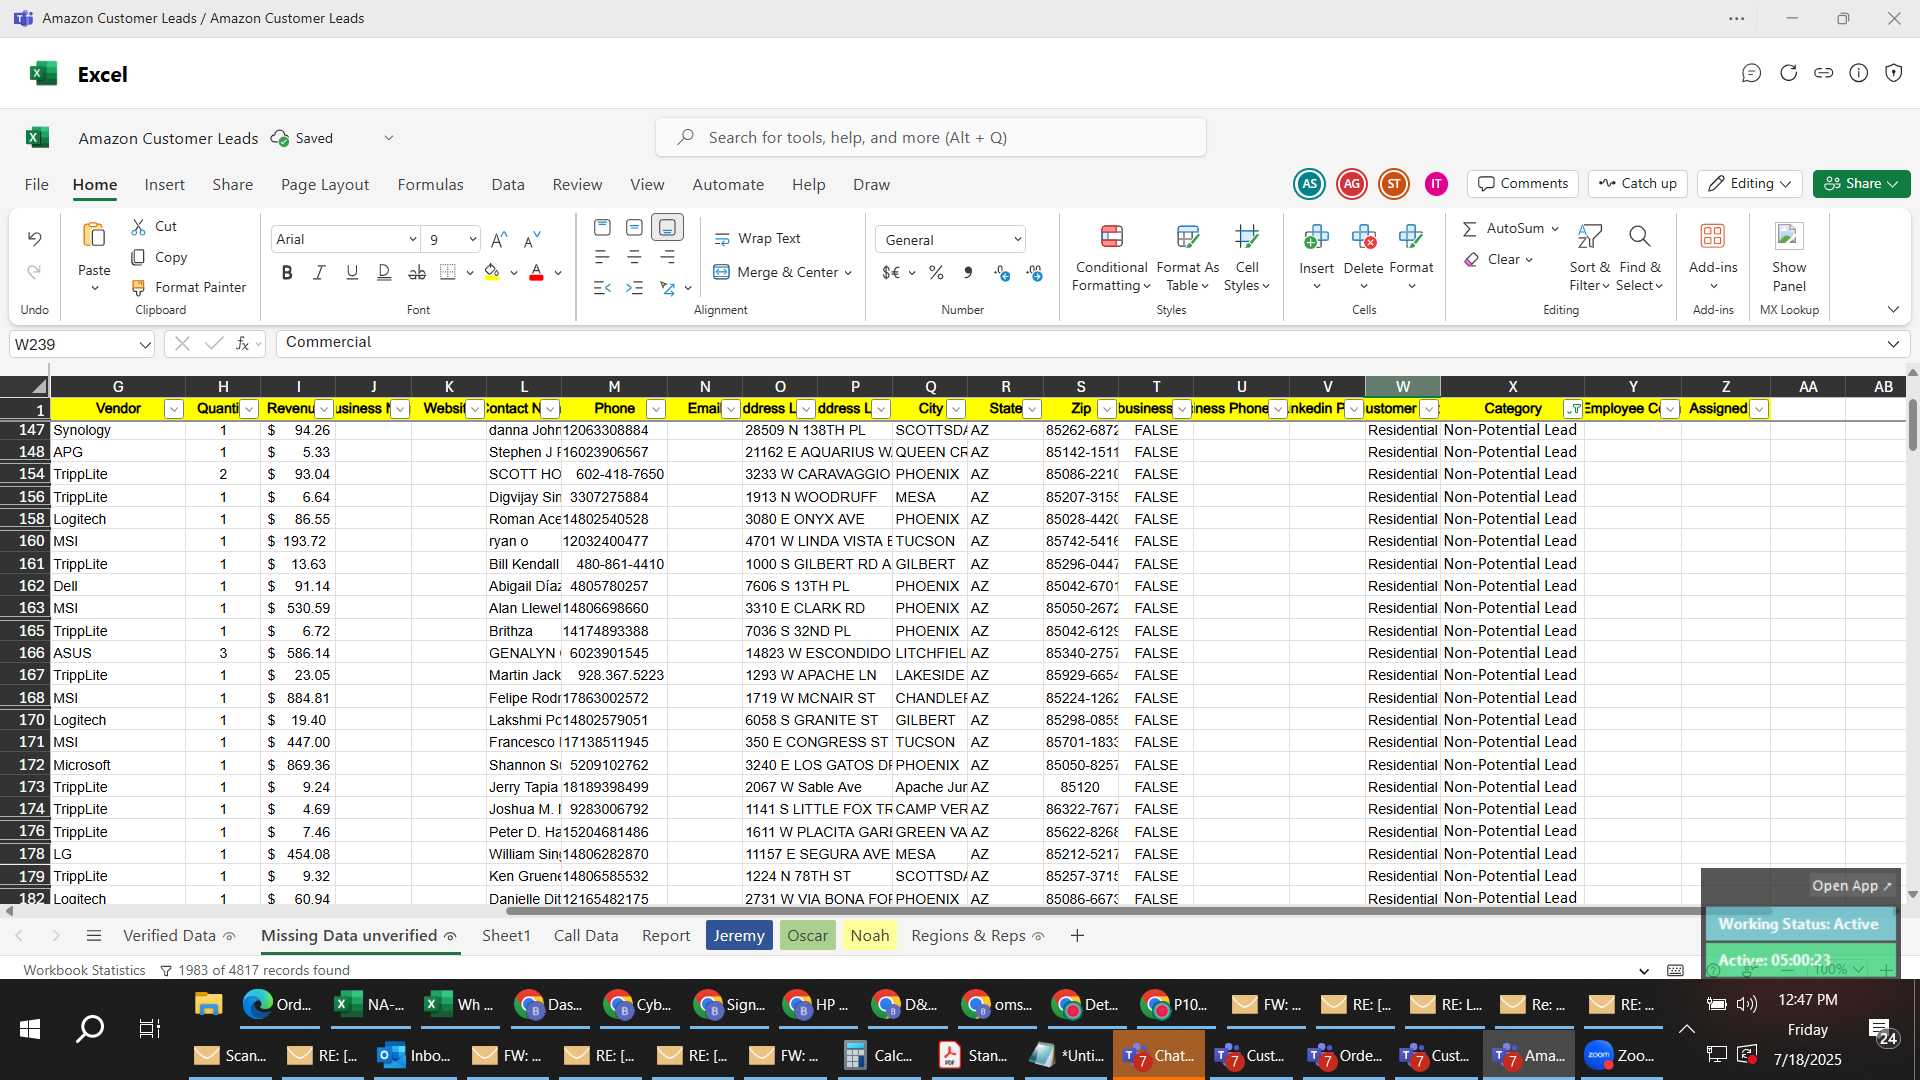Screen dimensions: 1920x1080
Task: Increase font size
Action: coord(499,239)
